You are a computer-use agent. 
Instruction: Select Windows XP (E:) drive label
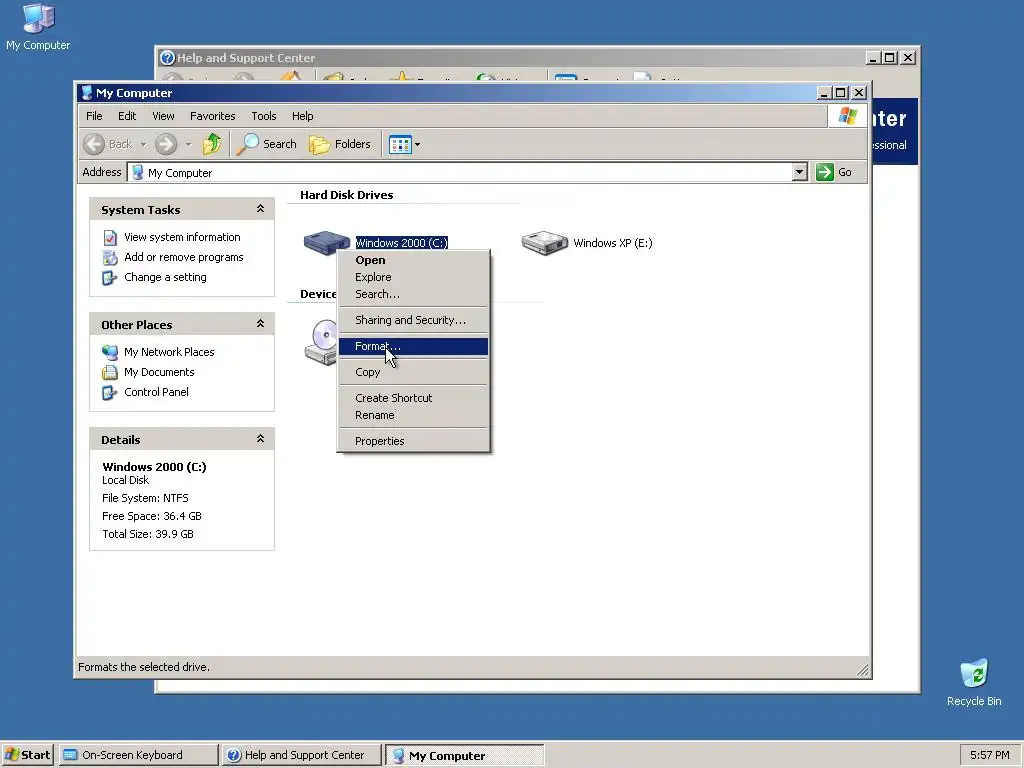613,243
